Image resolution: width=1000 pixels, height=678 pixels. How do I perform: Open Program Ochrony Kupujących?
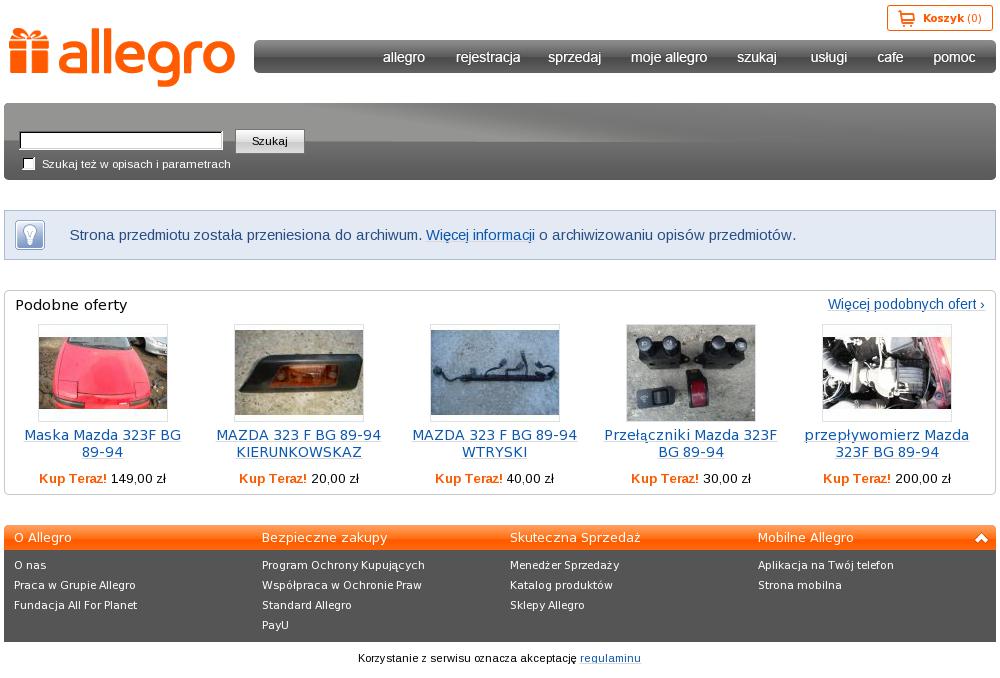click(343, 565)
